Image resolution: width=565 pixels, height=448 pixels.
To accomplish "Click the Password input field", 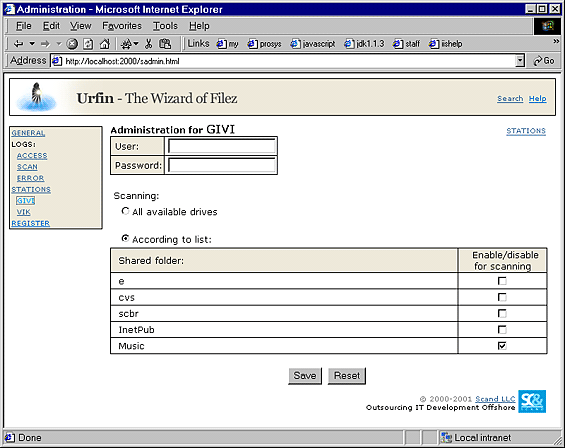I will tap(222, 165).
